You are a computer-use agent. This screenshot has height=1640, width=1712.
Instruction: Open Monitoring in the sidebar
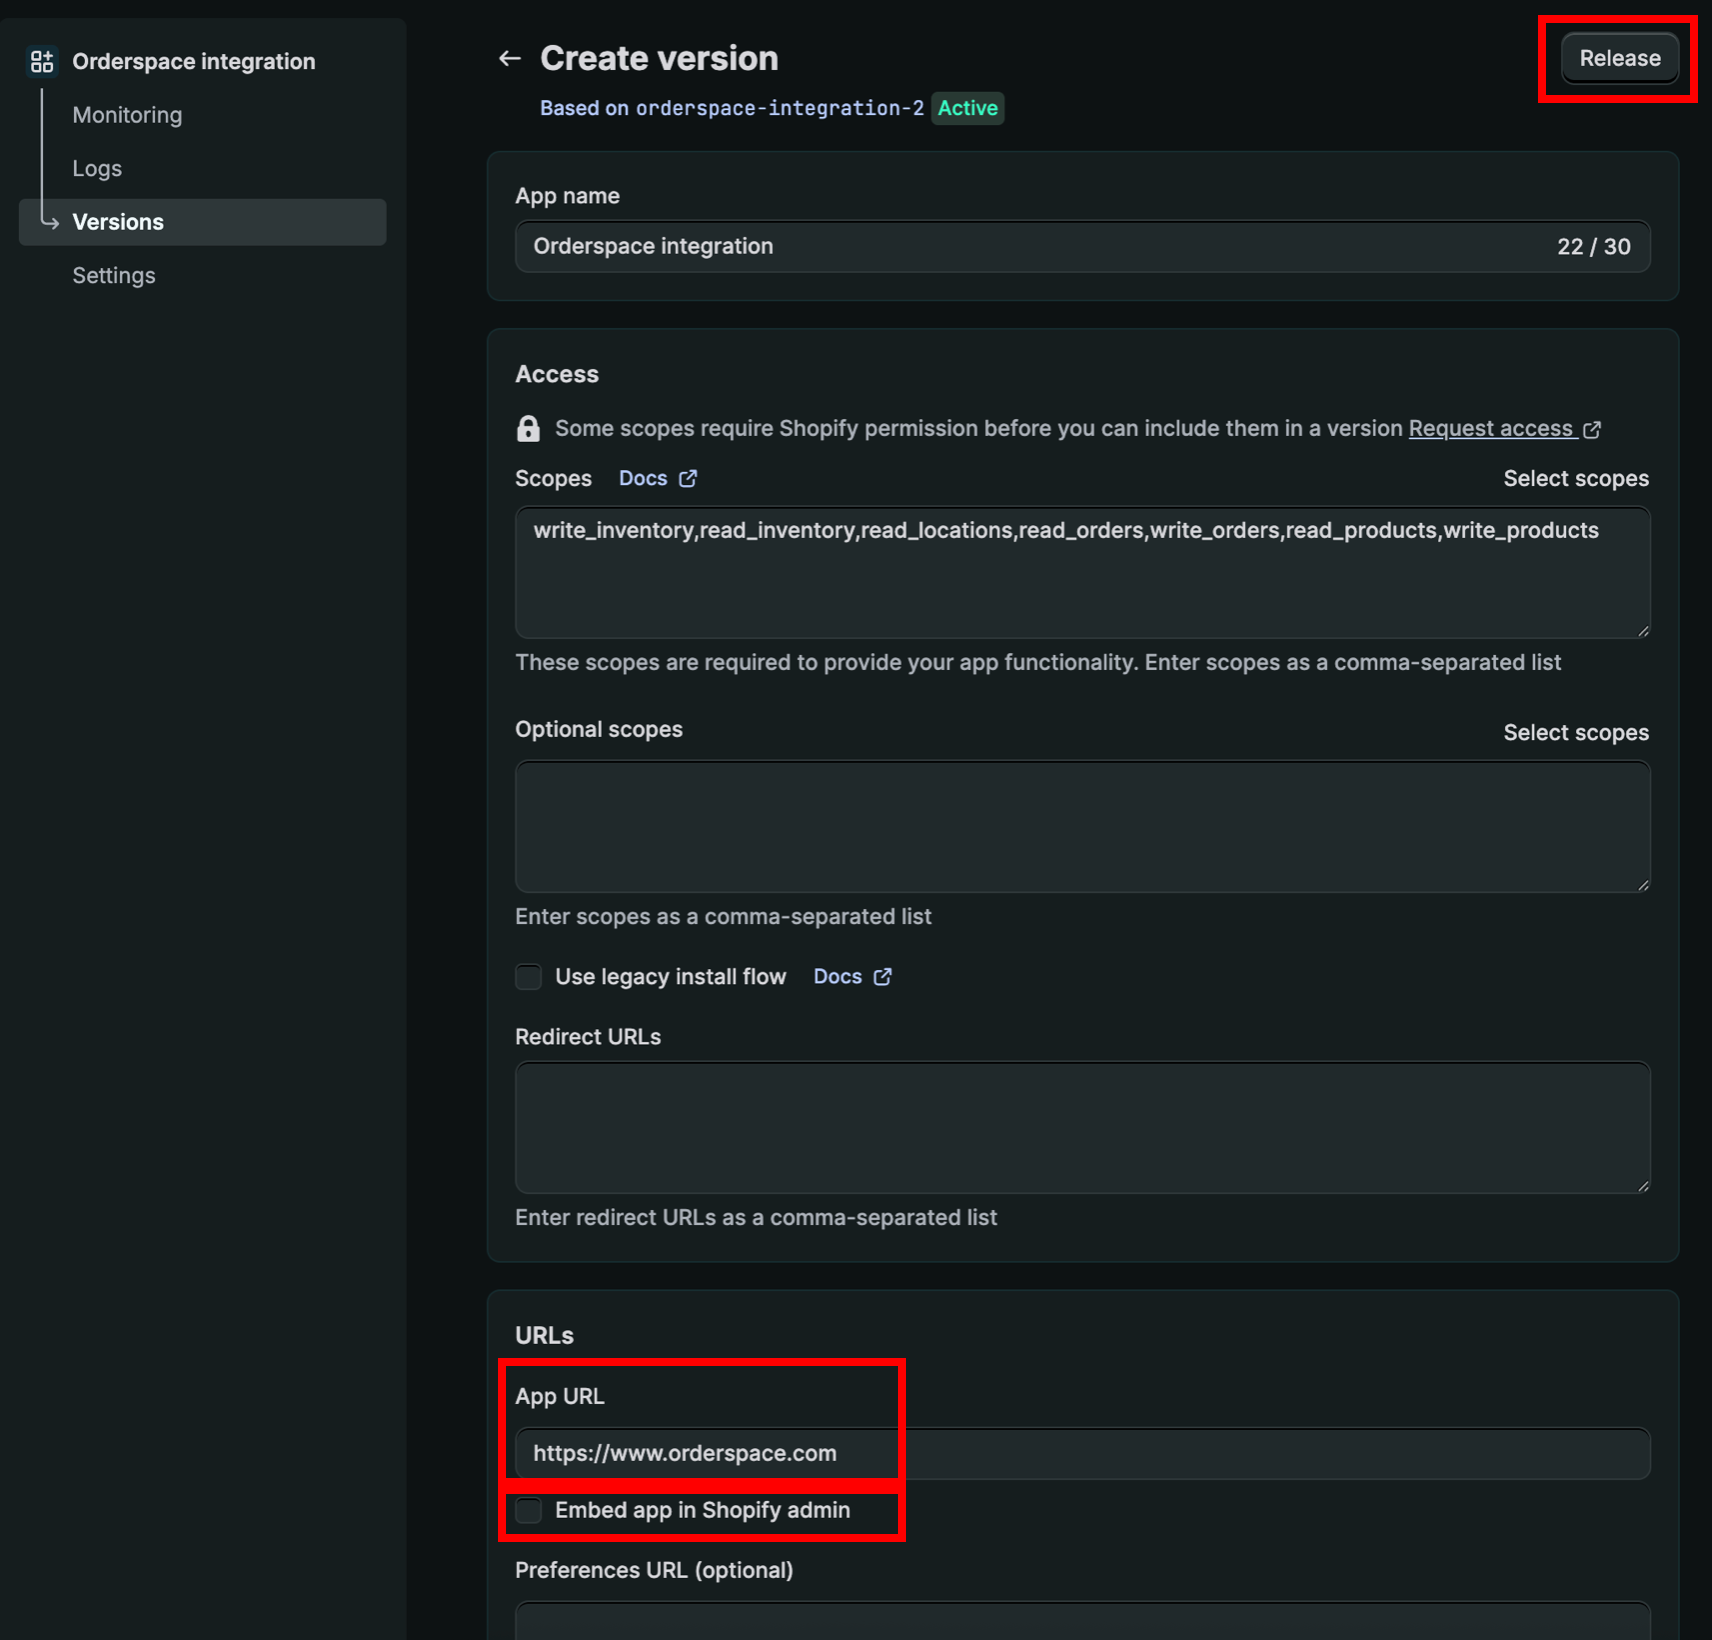tap(127, 115)
